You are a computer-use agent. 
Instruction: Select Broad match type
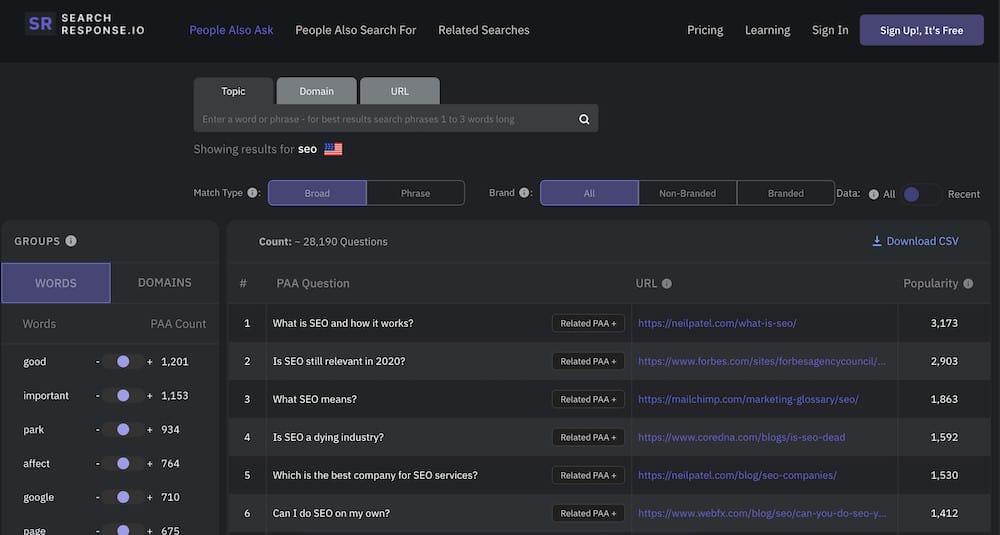(317, 193)
